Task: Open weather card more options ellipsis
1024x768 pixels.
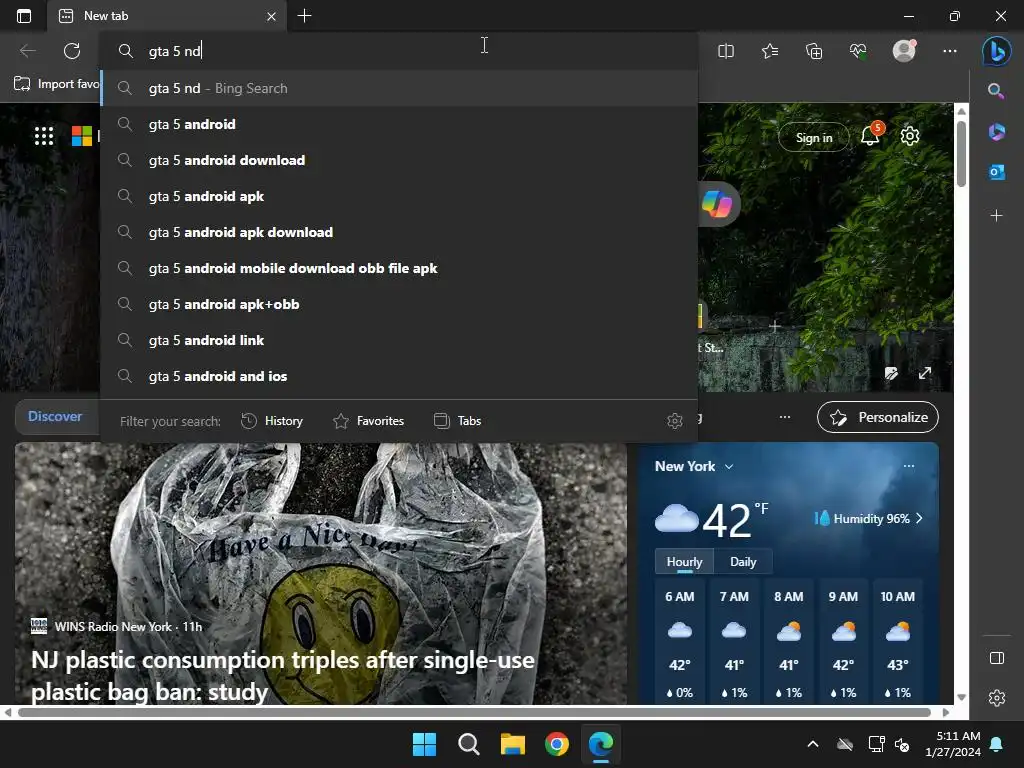Action: point(908,466)
